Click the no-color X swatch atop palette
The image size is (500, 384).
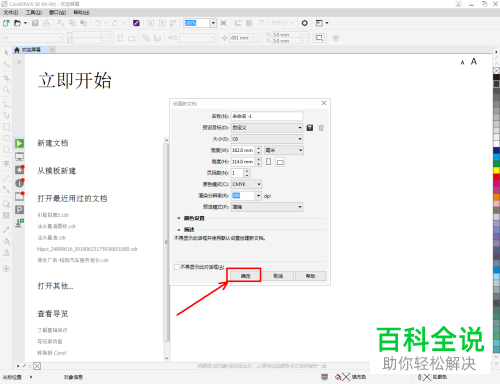tap(496, 70)
